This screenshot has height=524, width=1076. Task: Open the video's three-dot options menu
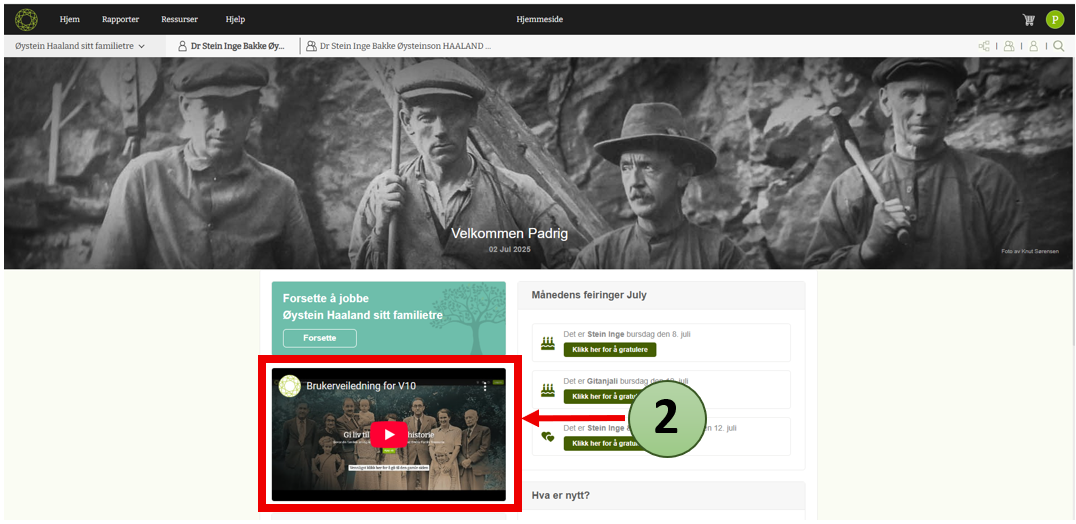pyautogui.click(x=485, y=386)
